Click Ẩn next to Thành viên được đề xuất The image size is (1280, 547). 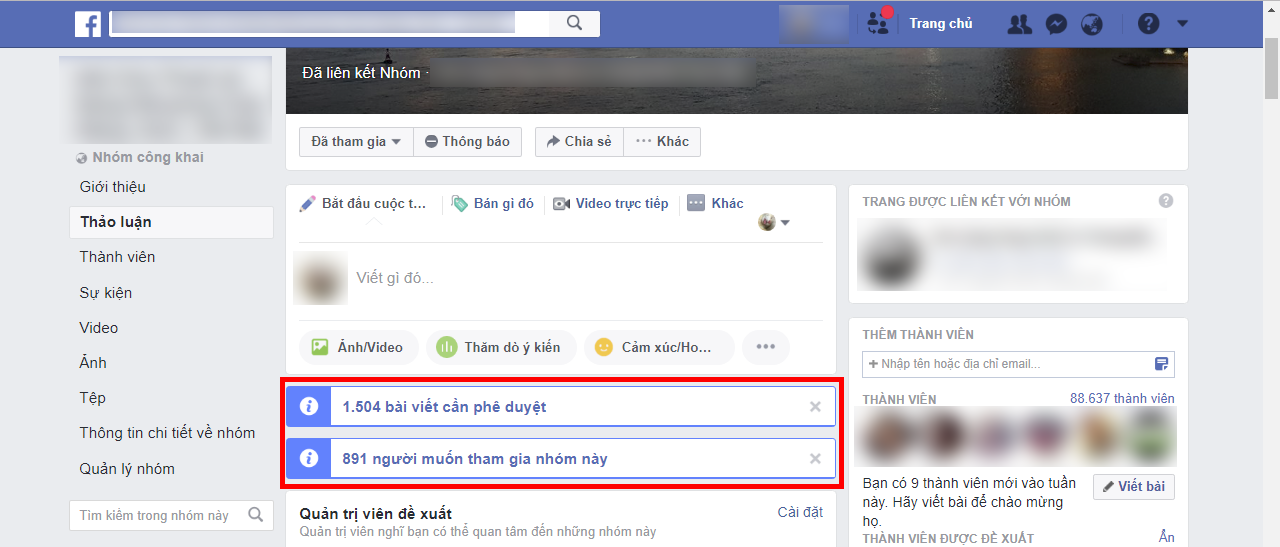(x=1166, y=538)
